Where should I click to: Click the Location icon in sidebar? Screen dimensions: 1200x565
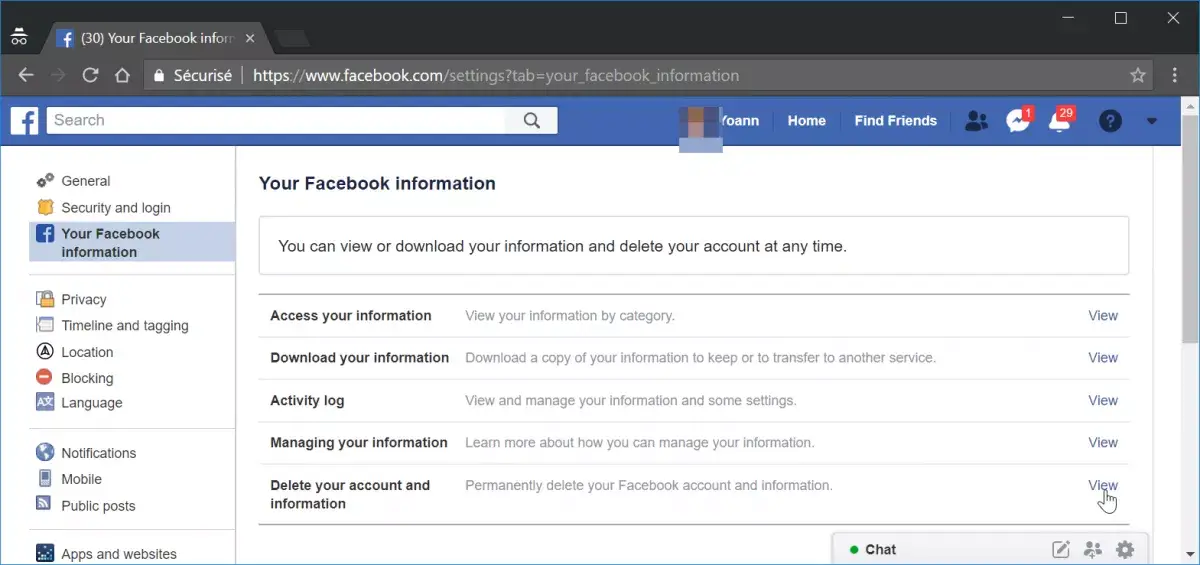click(45, 352)
